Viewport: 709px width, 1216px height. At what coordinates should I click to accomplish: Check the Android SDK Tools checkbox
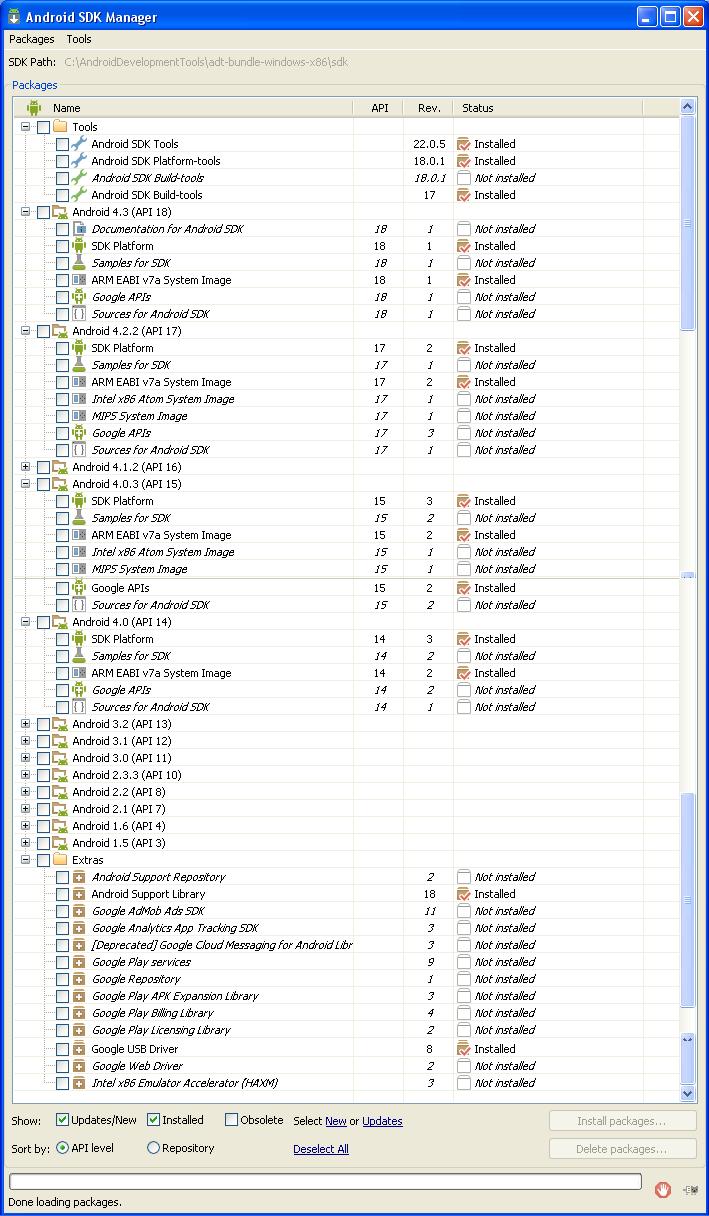pos(62,145)
